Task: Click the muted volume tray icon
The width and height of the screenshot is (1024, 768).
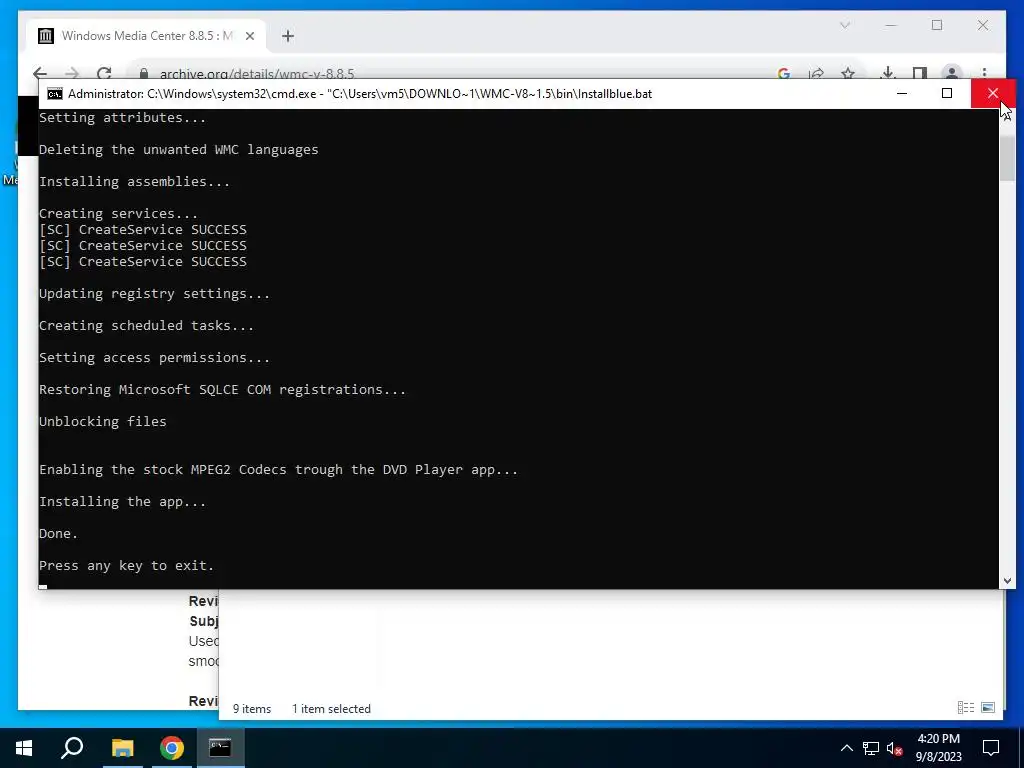Action: tap(895, 748)
